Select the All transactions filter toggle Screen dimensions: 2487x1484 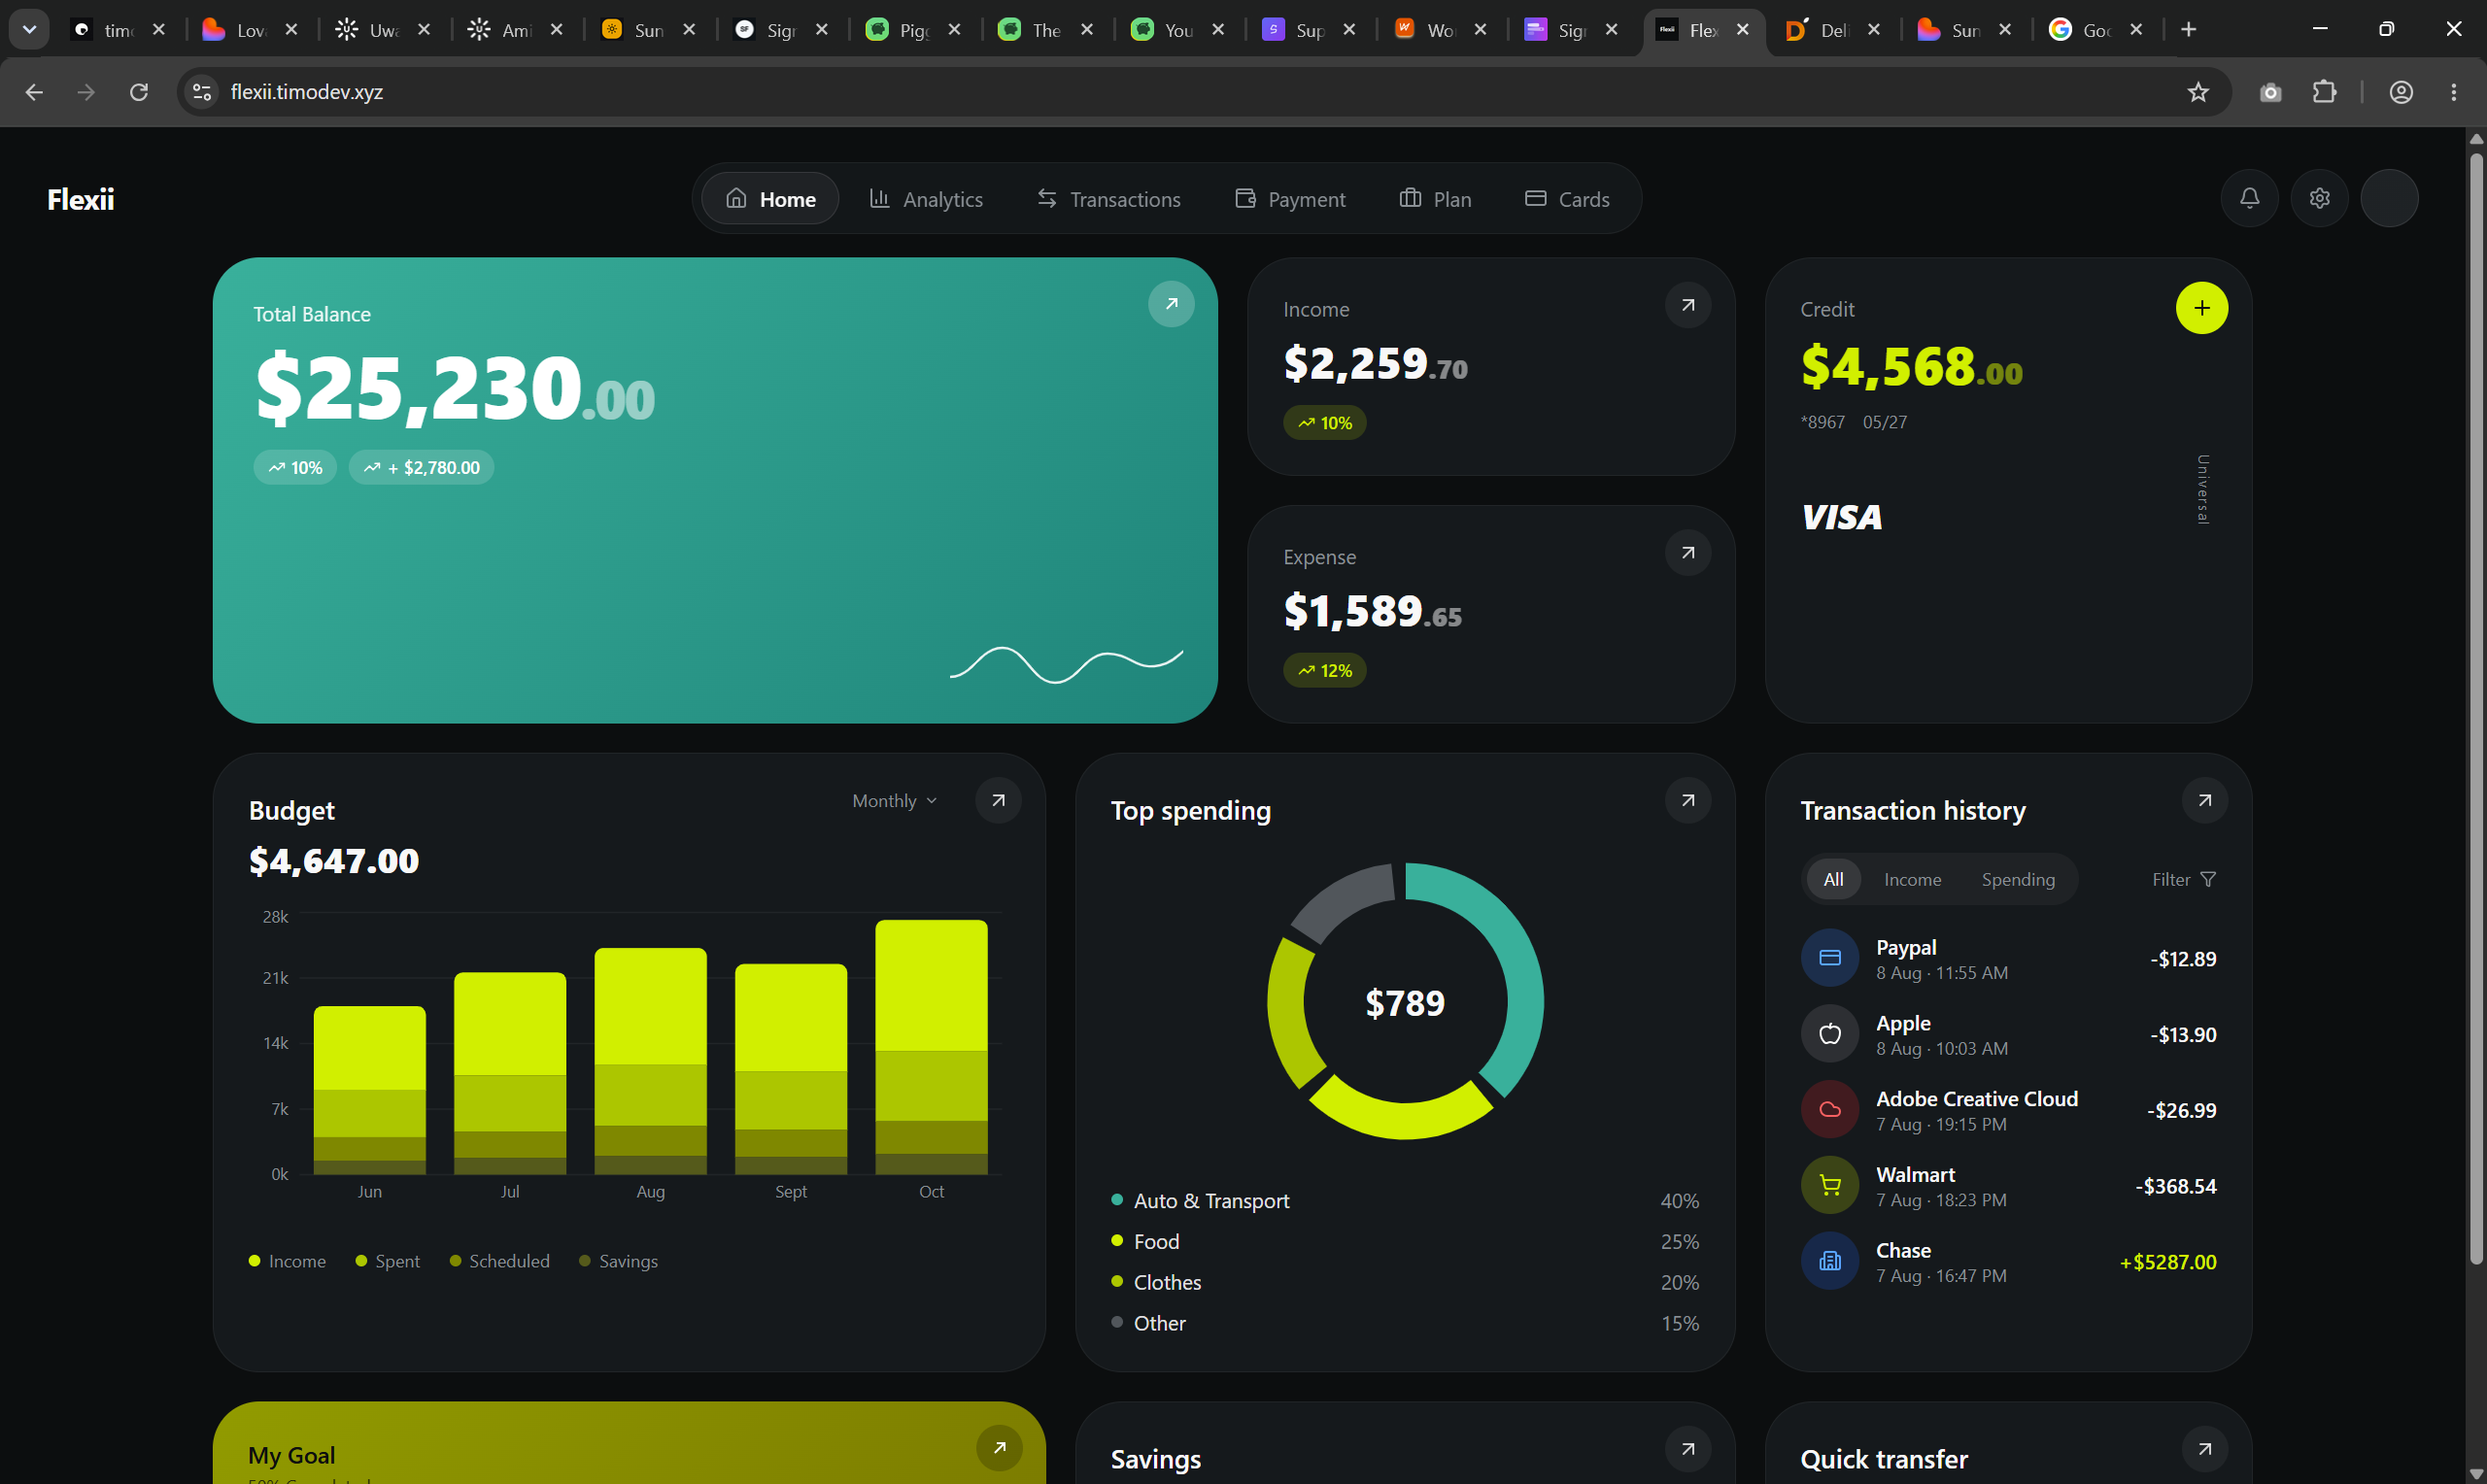[x=1833, y=879]
